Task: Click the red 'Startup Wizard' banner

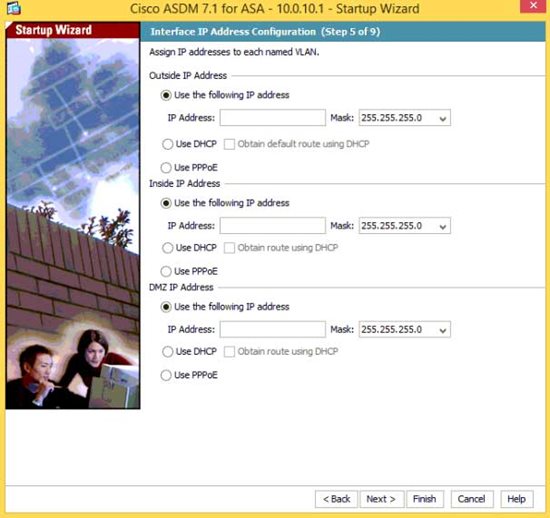Action: tap(73, 30)
